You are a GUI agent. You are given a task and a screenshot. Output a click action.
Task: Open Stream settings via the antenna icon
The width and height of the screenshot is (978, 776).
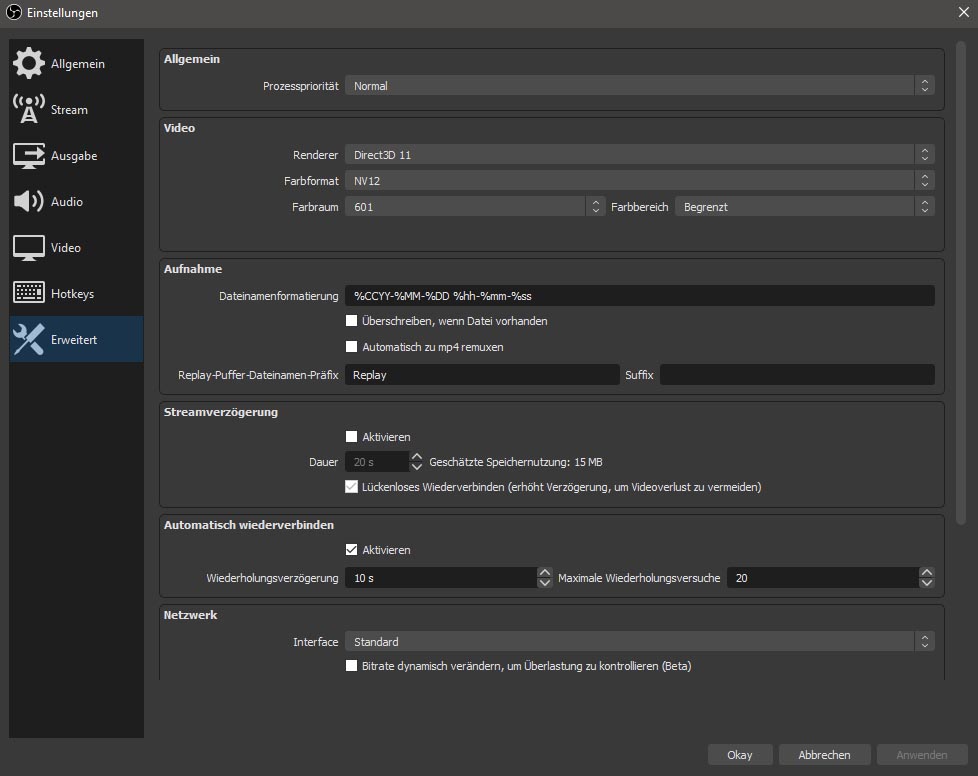point(29,109)
